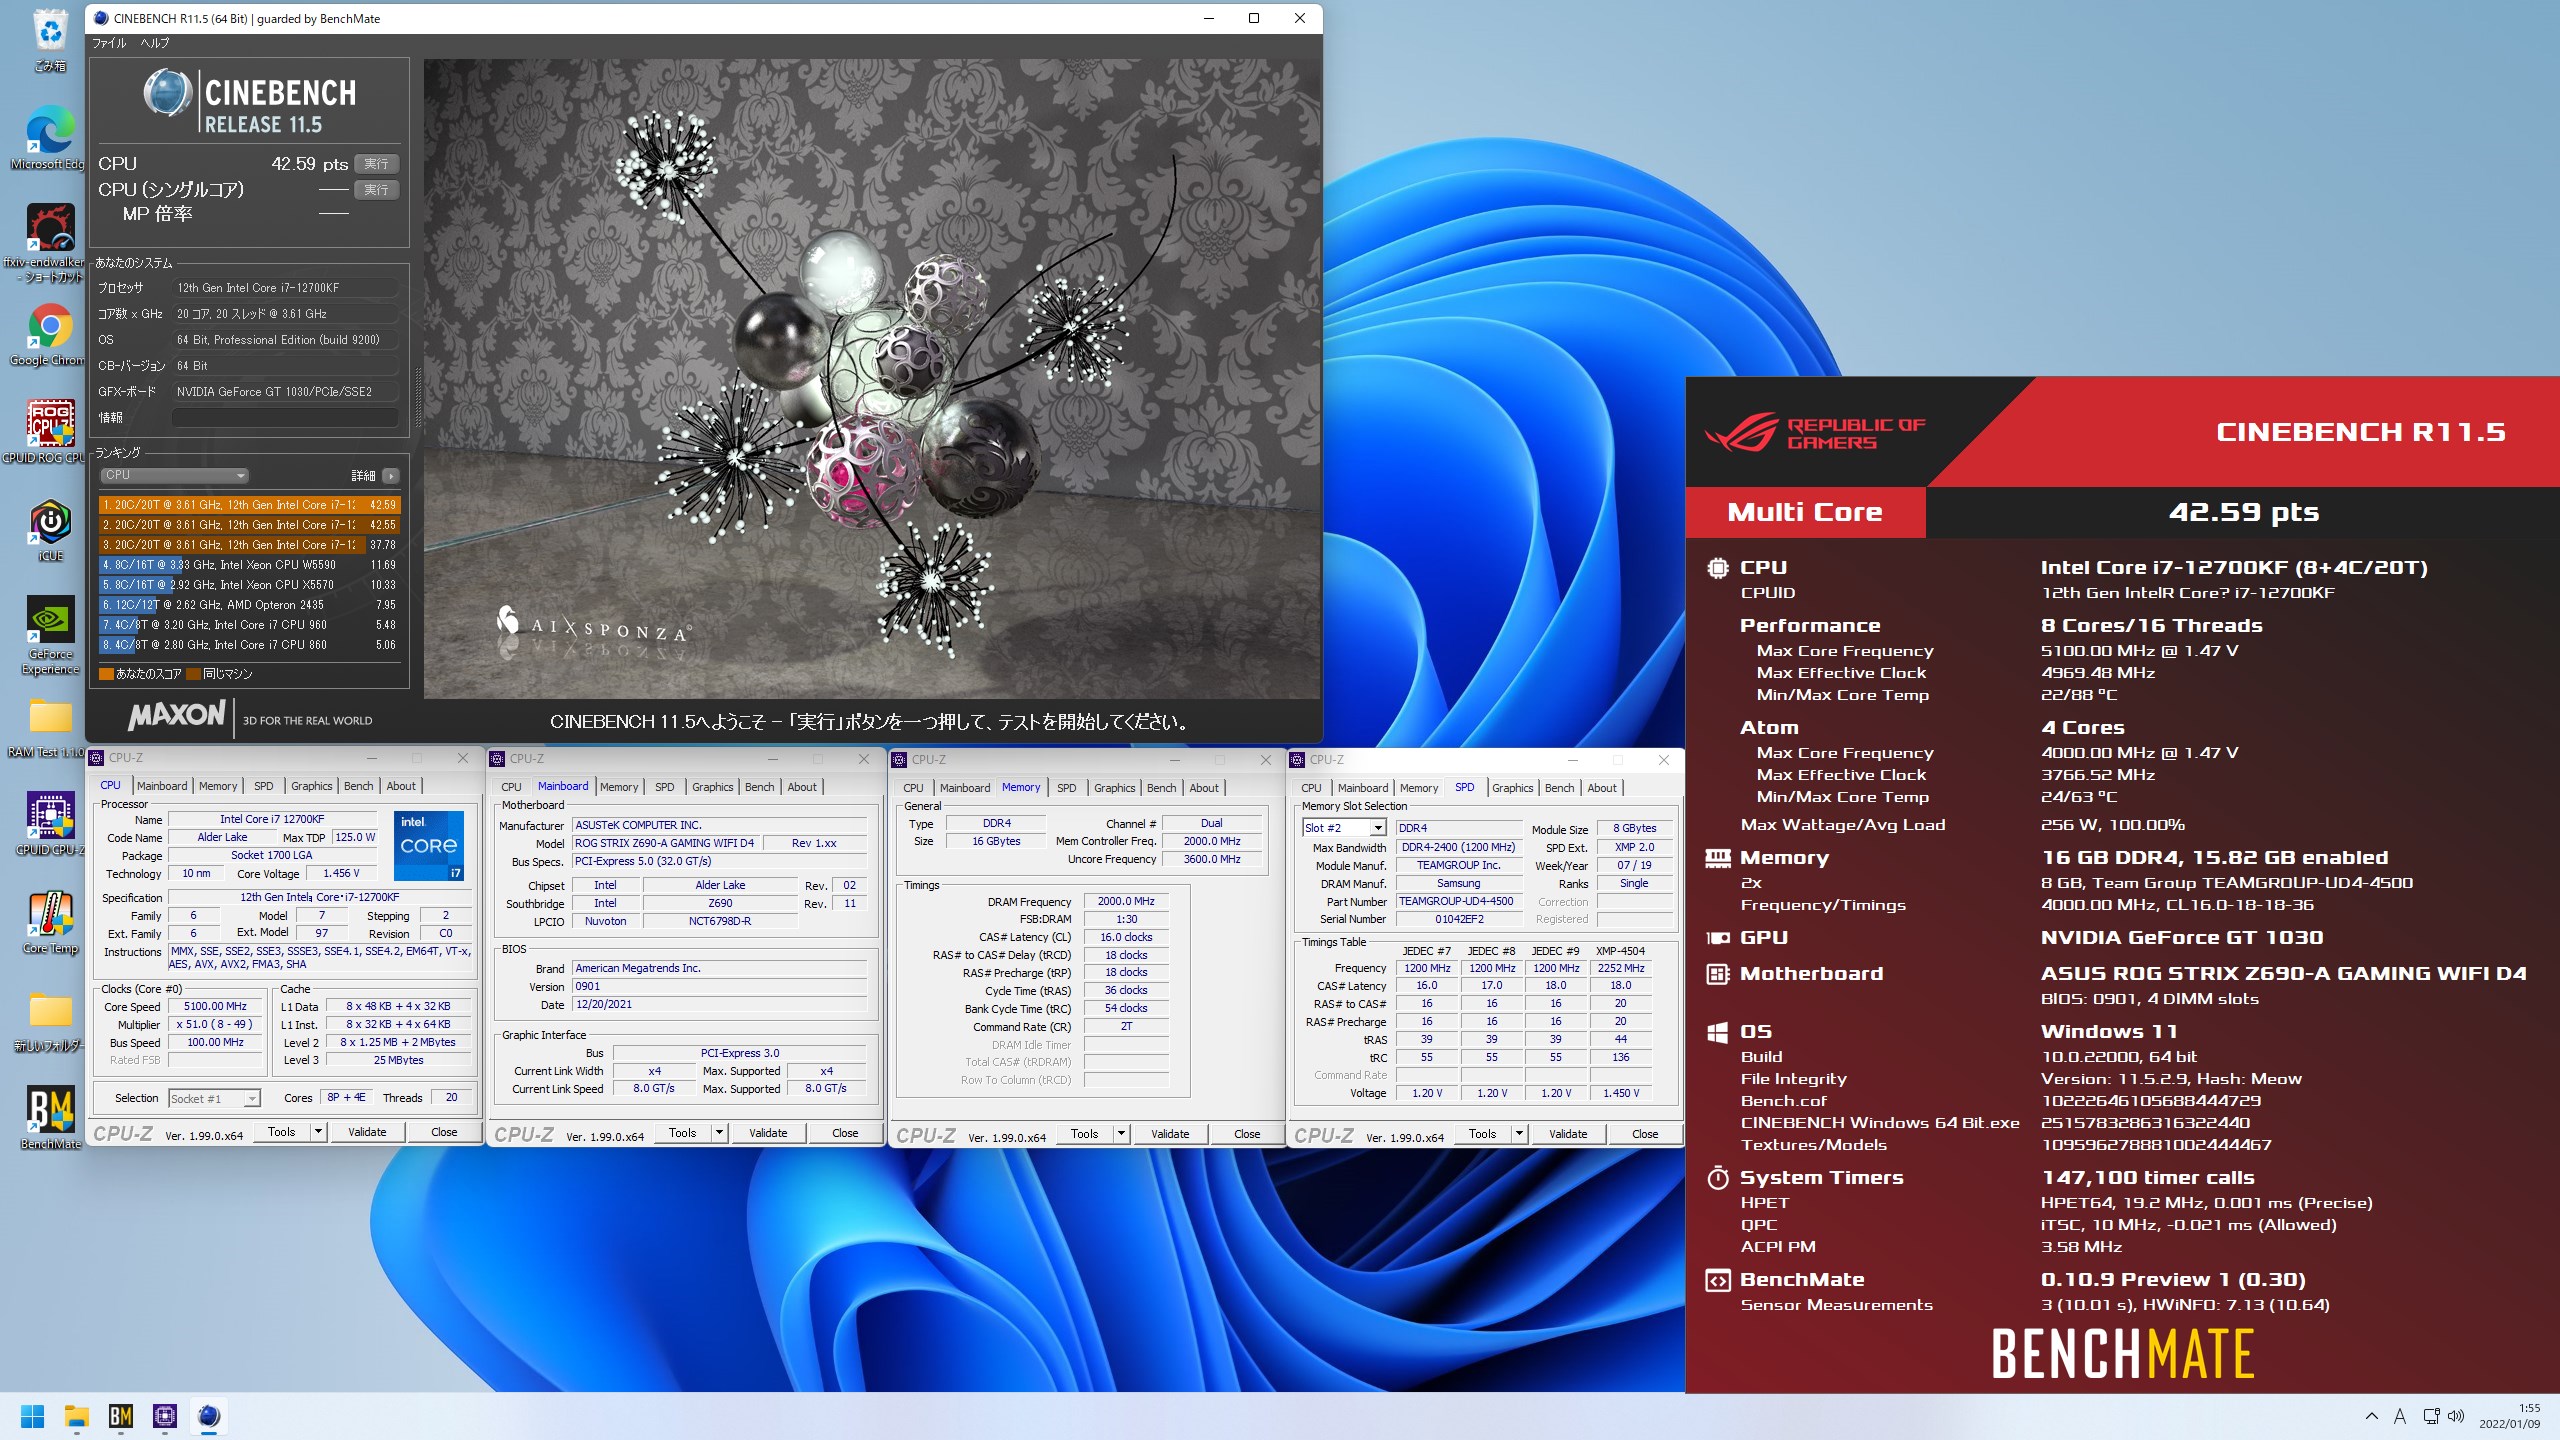Open Microsoft Edge desktop shortcut
The height and width of the screenshot is (1440, 2560).
click(49, 138)
